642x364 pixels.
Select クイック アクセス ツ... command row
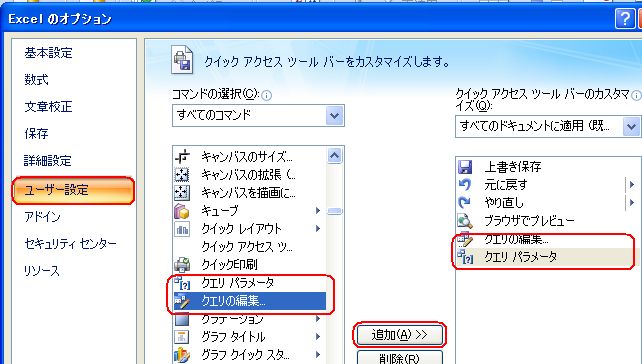click(250, 246)
